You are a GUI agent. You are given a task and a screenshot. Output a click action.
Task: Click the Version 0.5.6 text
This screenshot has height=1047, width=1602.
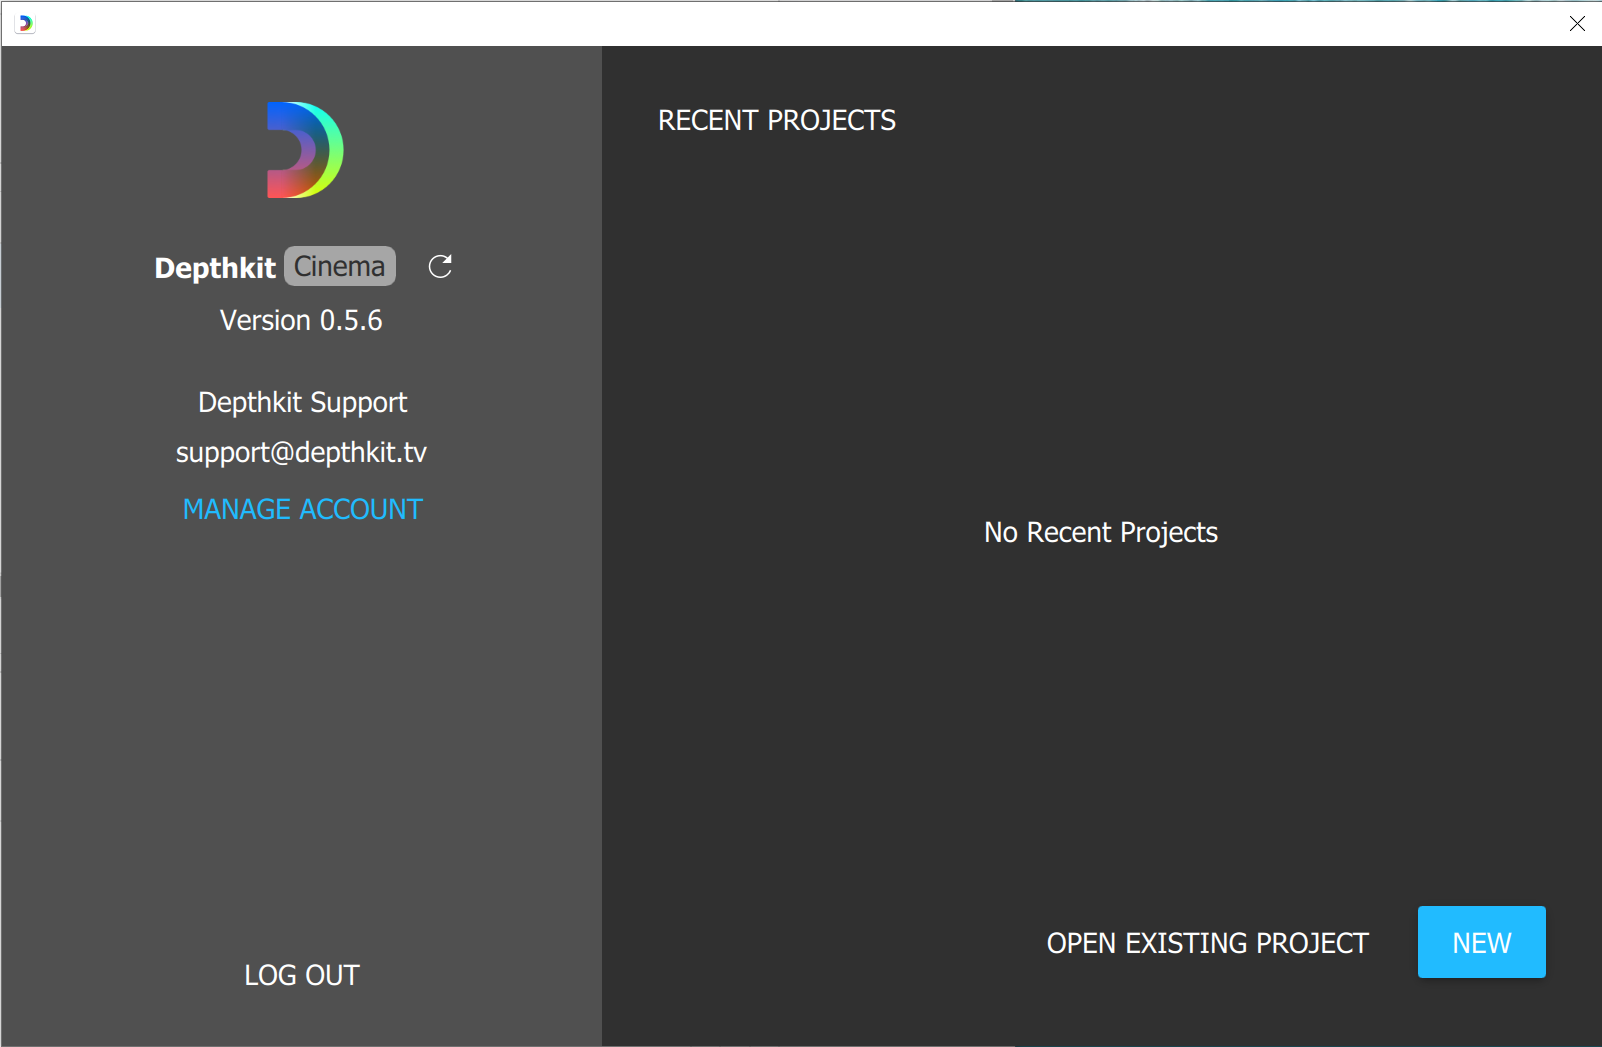coord(301,320)
